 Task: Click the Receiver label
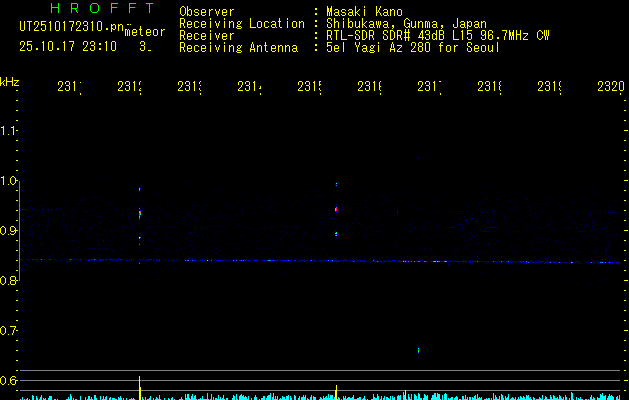coord(207,36)
